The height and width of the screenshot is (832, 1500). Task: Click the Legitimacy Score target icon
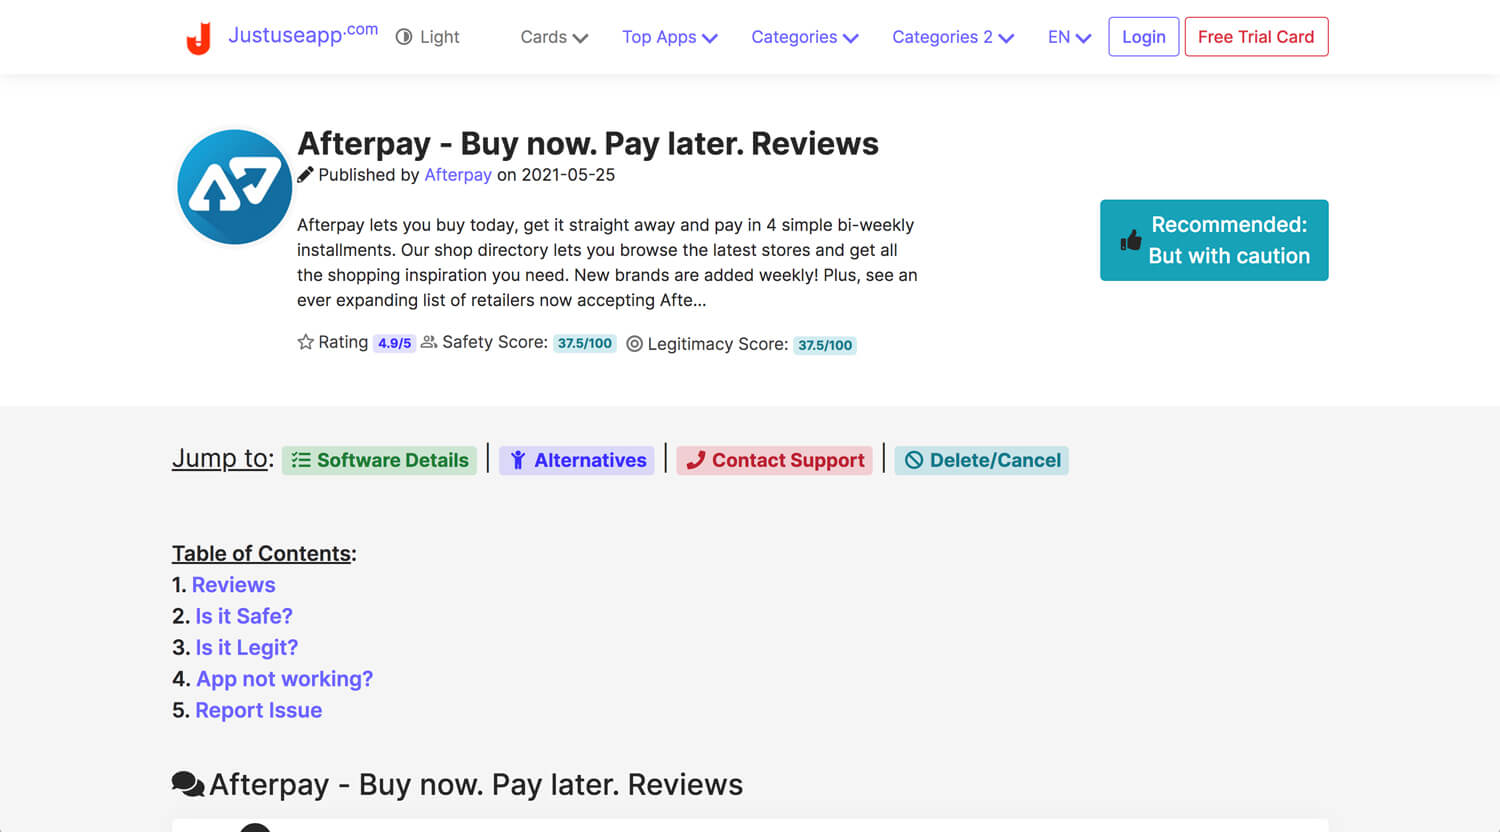[634, 344]
